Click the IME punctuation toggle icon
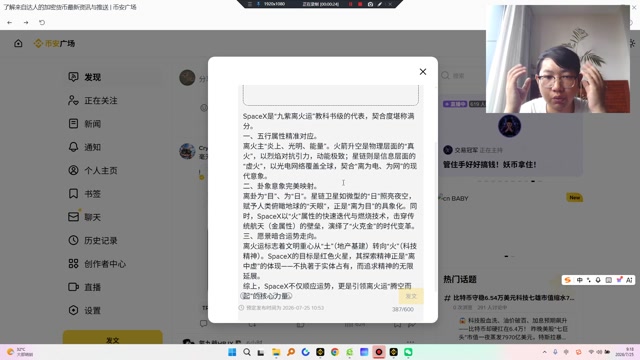 click(589, 280)
